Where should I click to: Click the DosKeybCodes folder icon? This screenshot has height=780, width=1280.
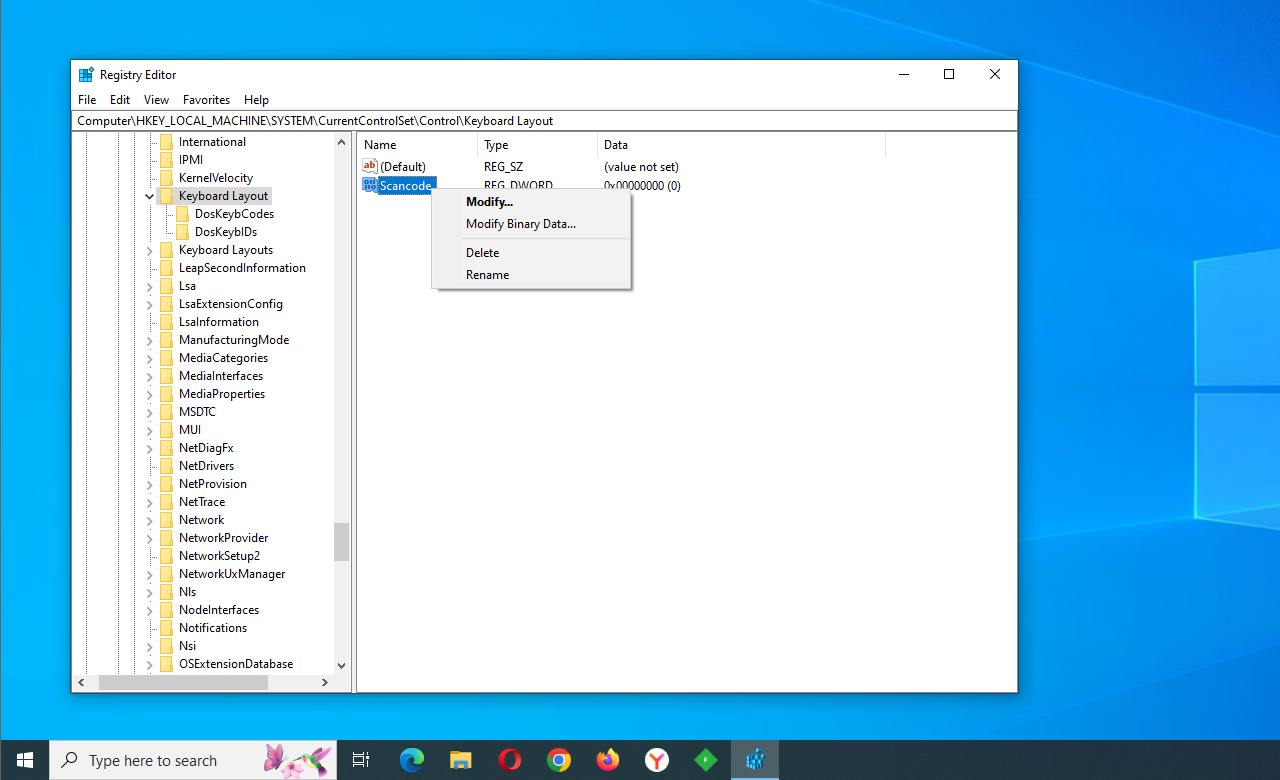coord(183,214)
